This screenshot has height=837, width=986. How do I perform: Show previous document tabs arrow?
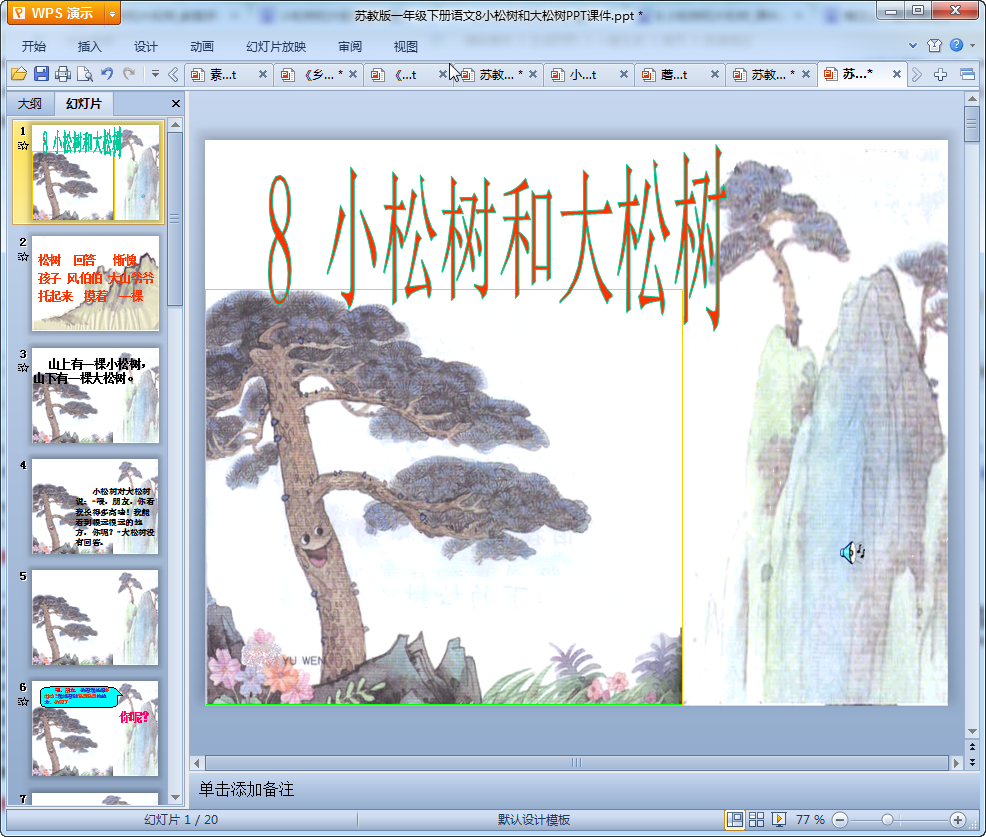pyautogui.click(x=174, y=75)
